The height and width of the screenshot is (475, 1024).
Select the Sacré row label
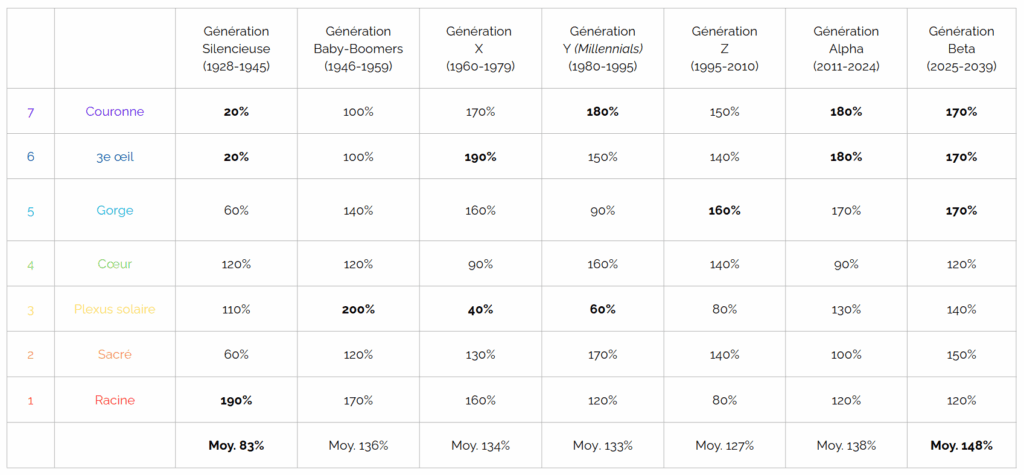click(x=115, y=355)
